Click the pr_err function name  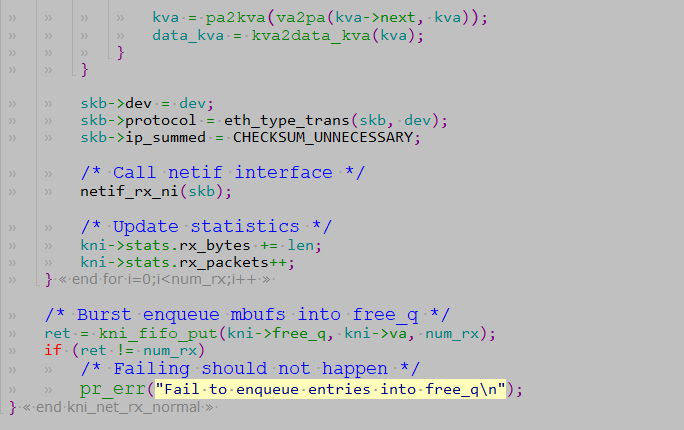[113, 389]
